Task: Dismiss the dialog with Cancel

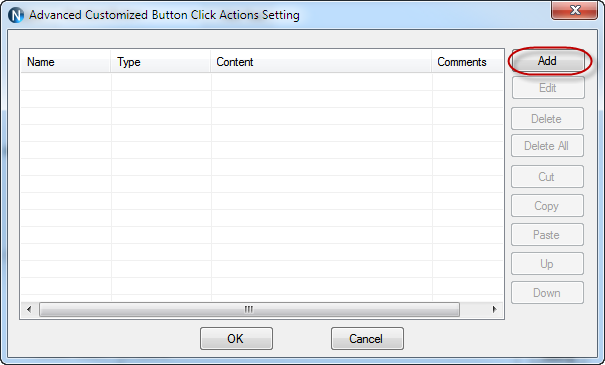Action: pyautogui.click(x=367, y=338)
